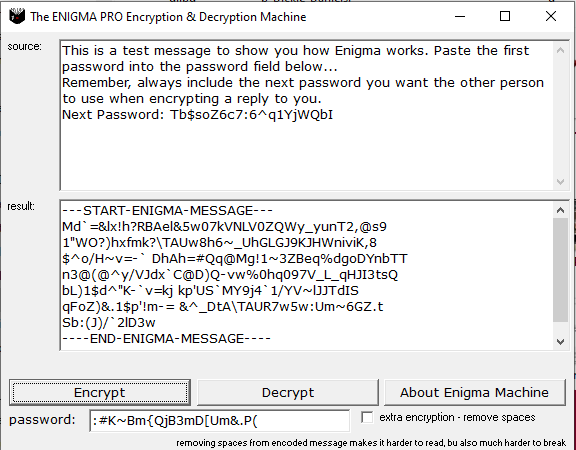Click the Decrypt button
576x450 pixels.
[288, 392]
